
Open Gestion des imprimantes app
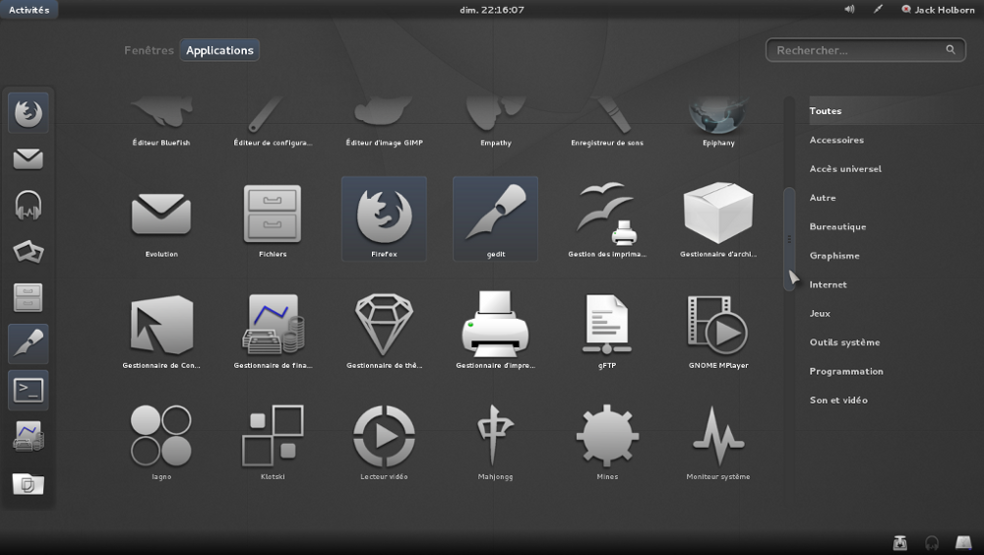pos(607,219)
